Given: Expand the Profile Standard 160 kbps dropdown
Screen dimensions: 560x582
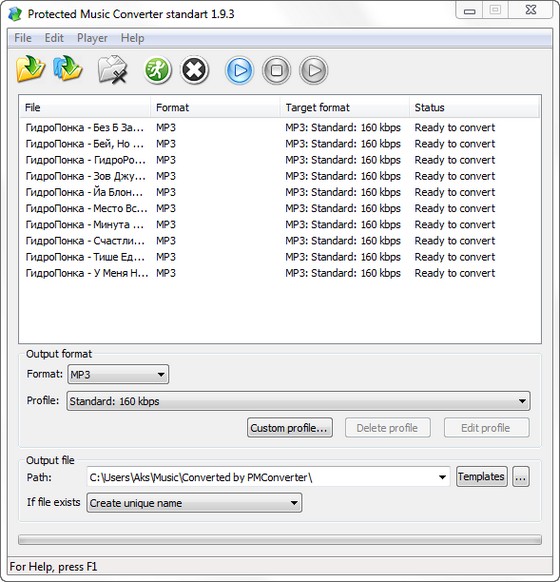Looking at the screenshot, I should (298, 401).
